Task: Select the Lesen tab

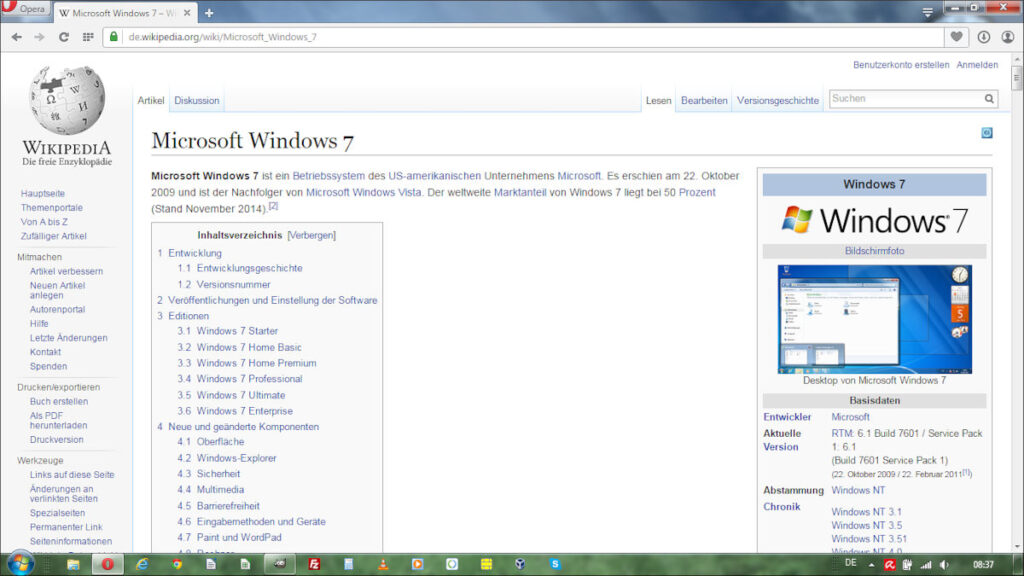Action: click(658, 101)
